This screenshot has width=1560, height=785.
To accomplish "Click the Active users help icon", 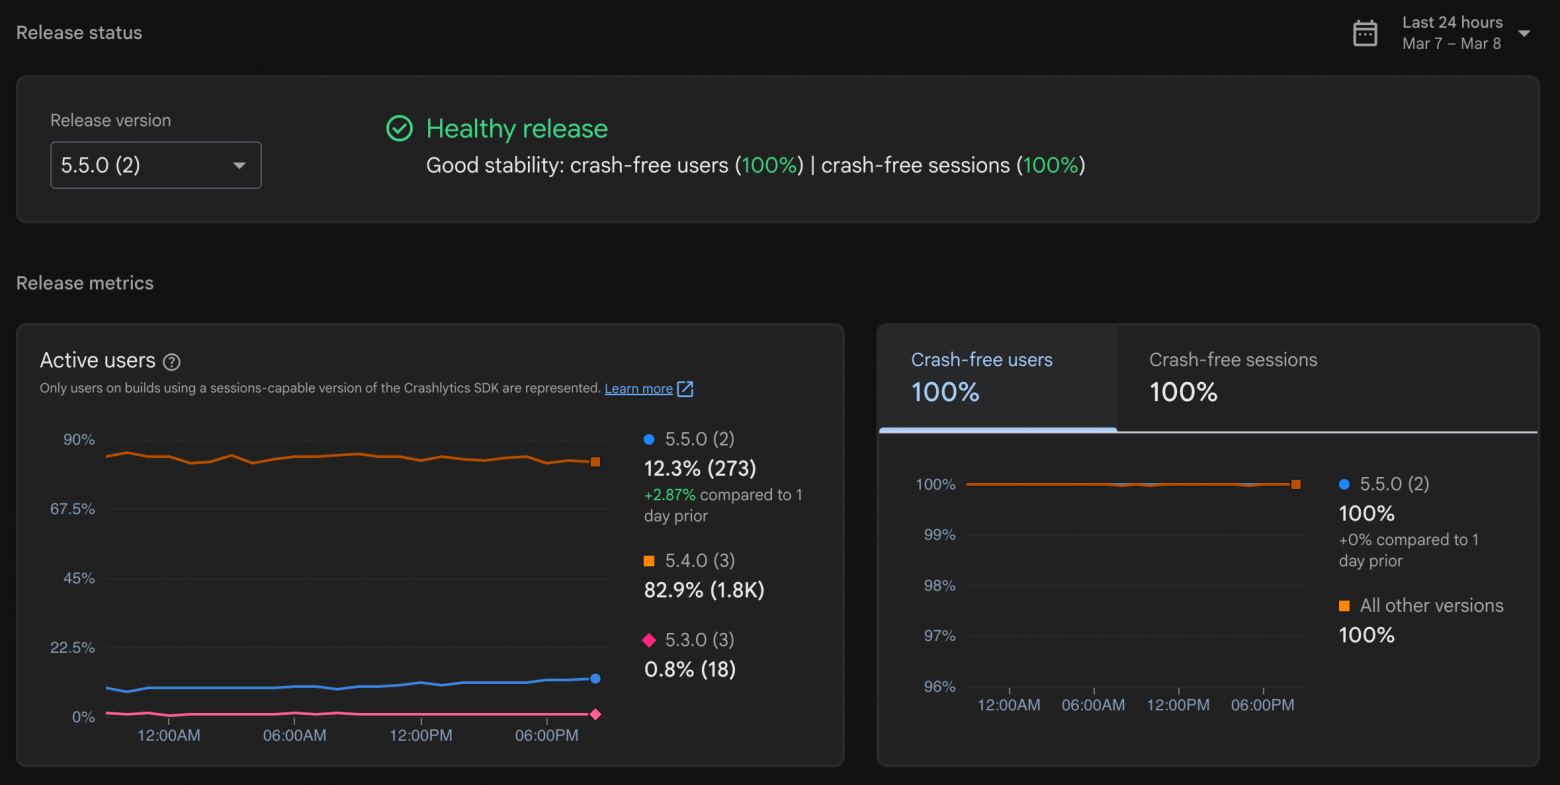I will click(172, 362).
